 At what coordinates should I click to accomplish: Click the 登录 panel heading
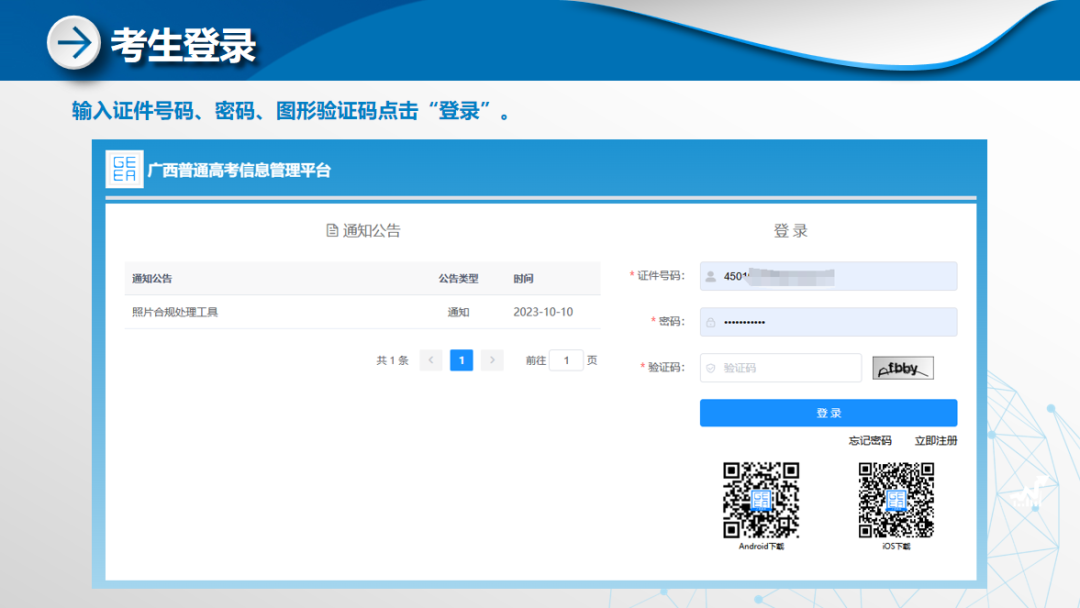pos(791,231)
